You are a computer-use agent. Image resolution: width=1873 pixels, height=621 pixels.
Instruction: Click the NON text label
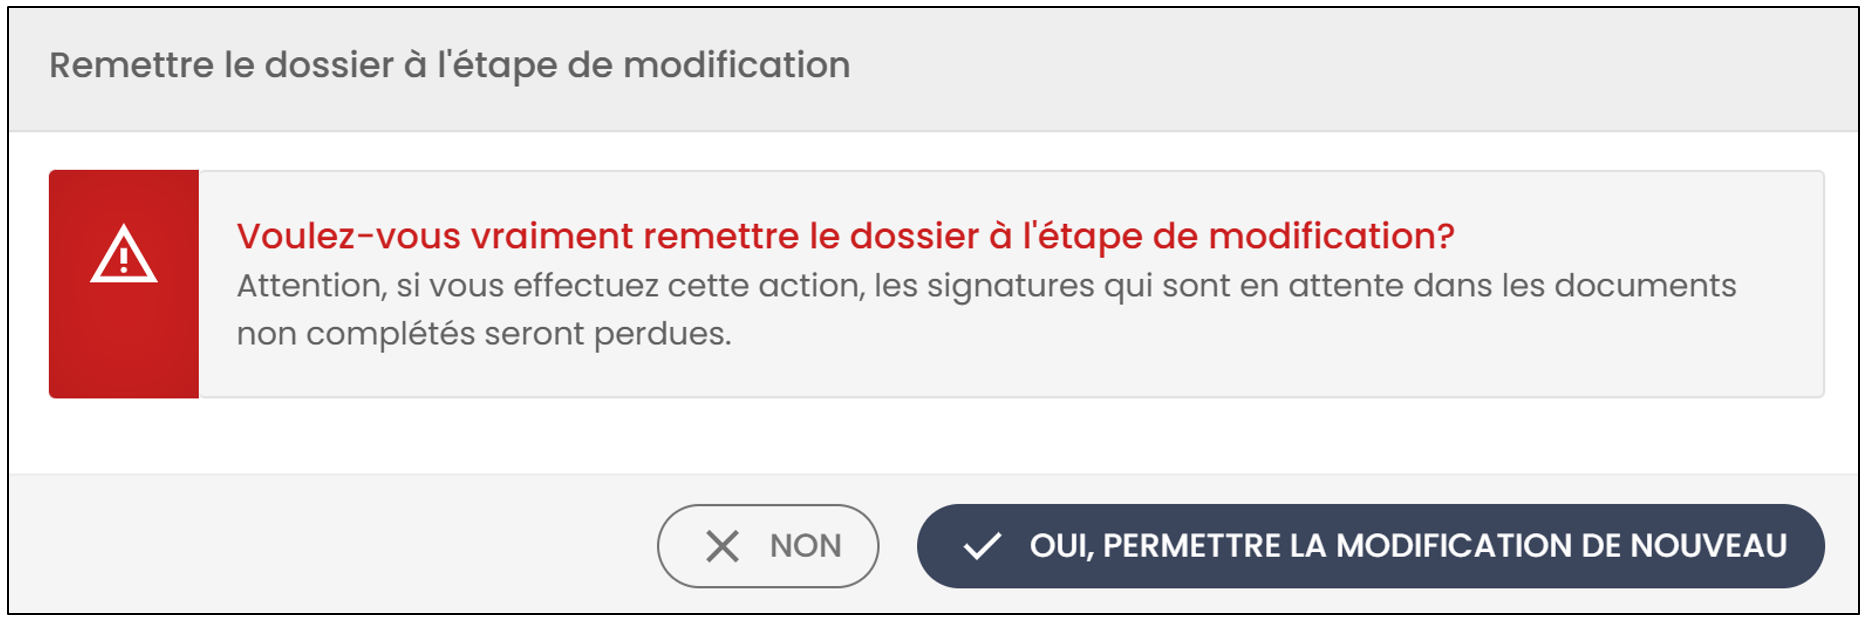[806, 546]
